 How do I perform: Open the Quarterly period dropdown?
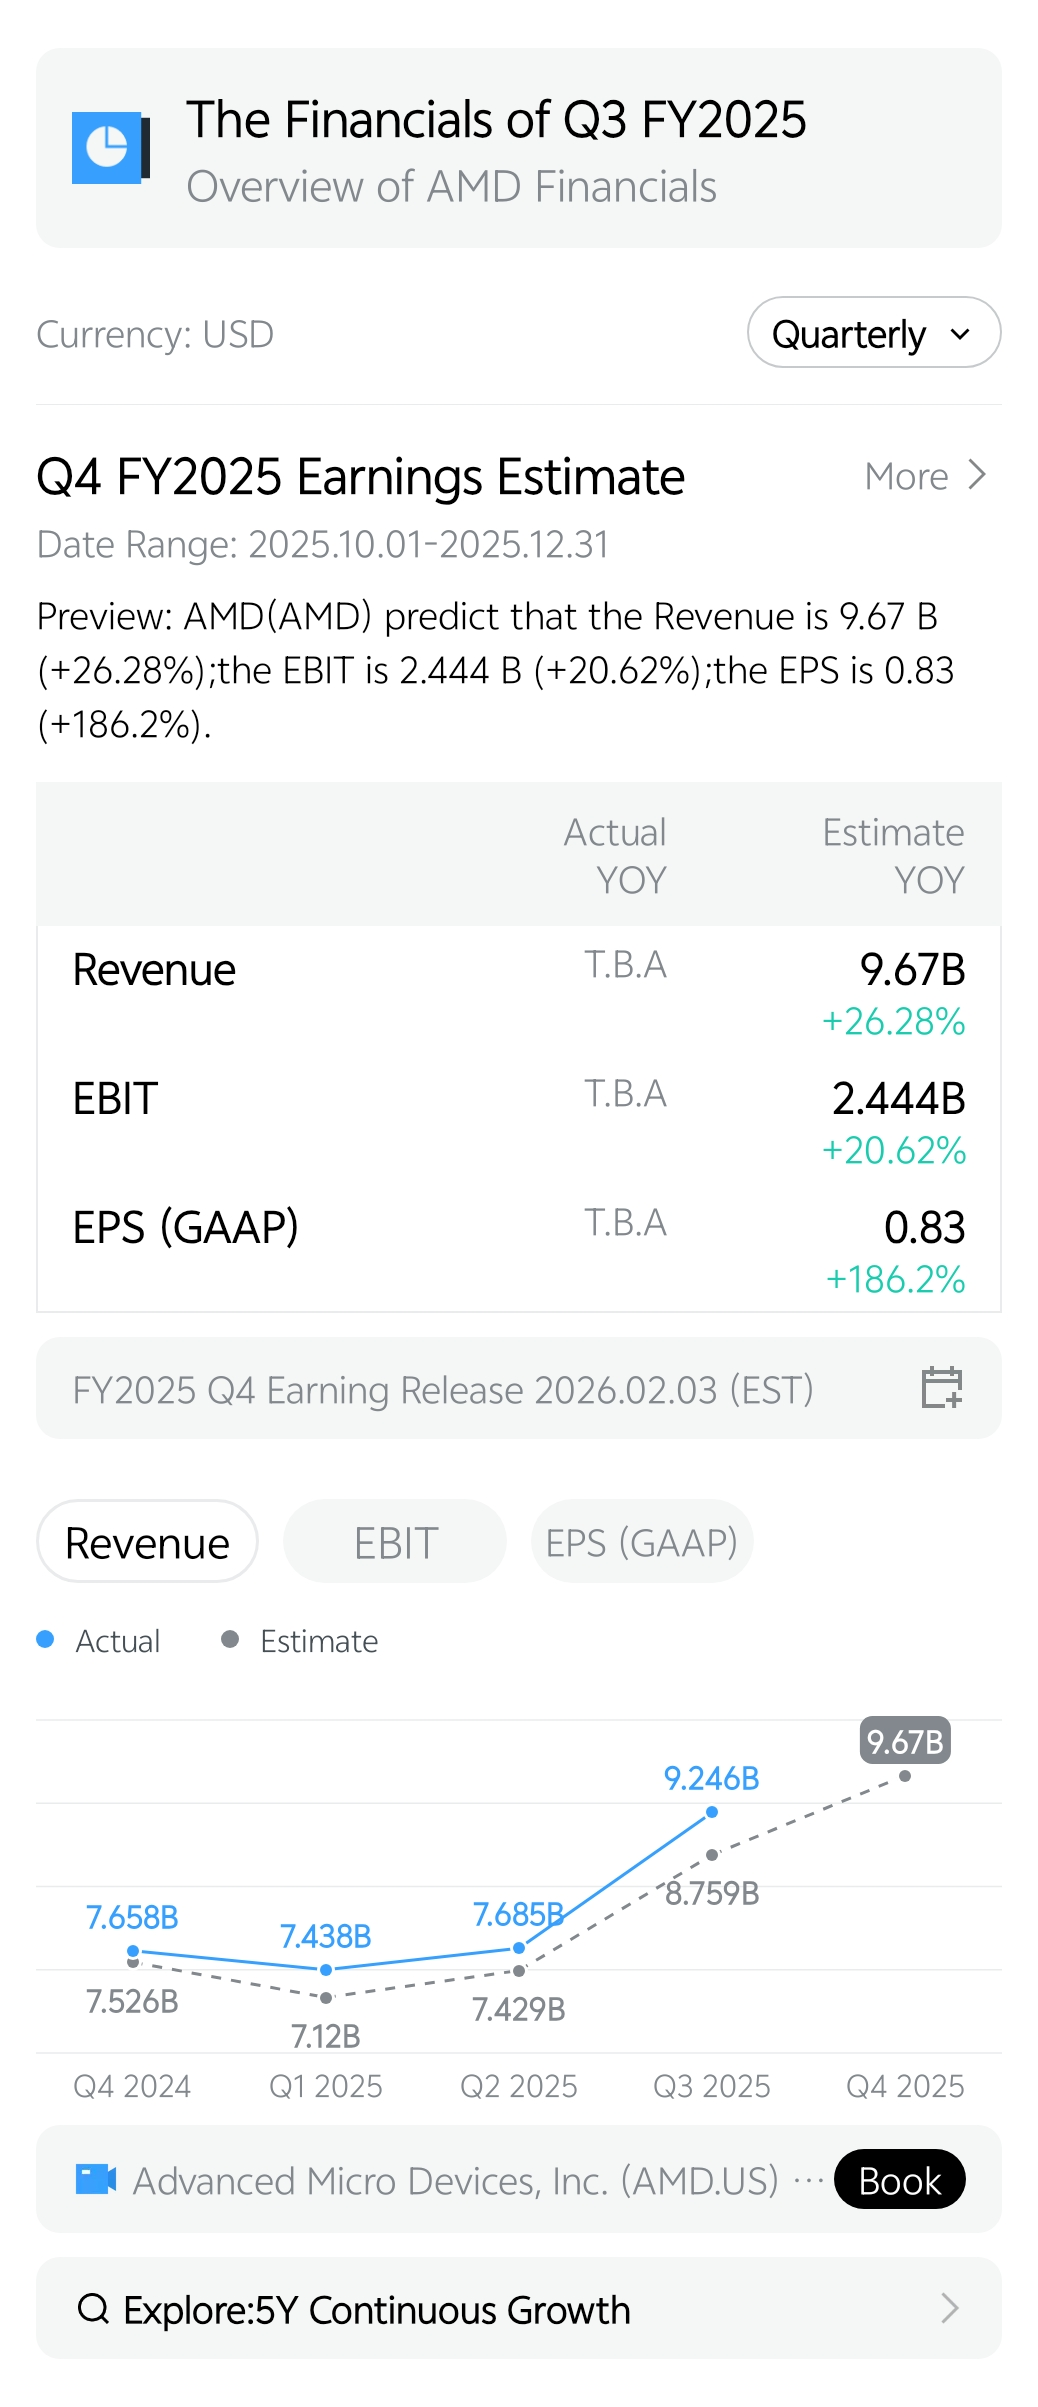tap(873, 333)
